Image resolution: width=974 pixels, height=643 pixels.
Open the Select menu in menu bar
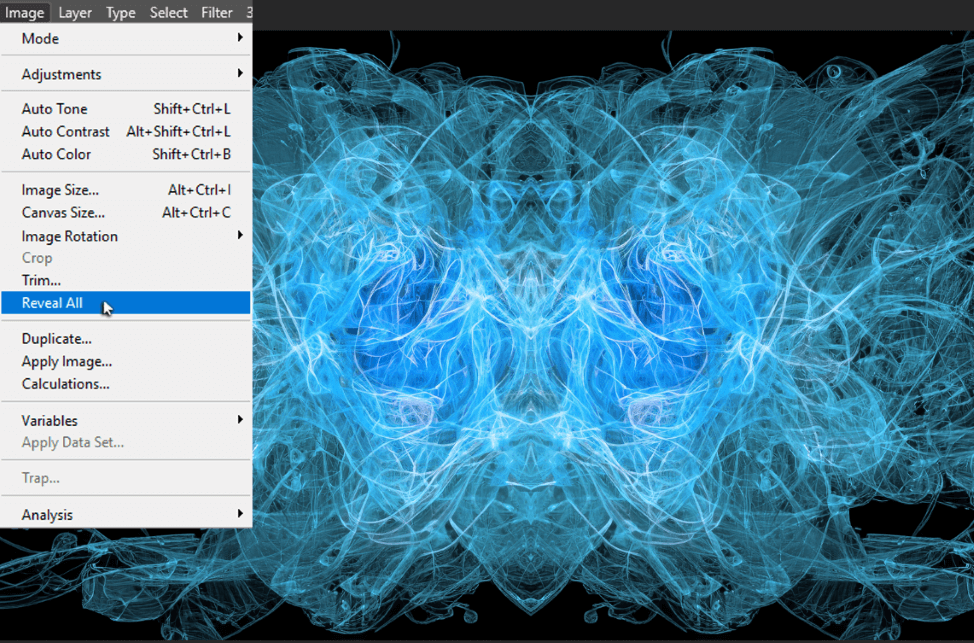[168, 13]
